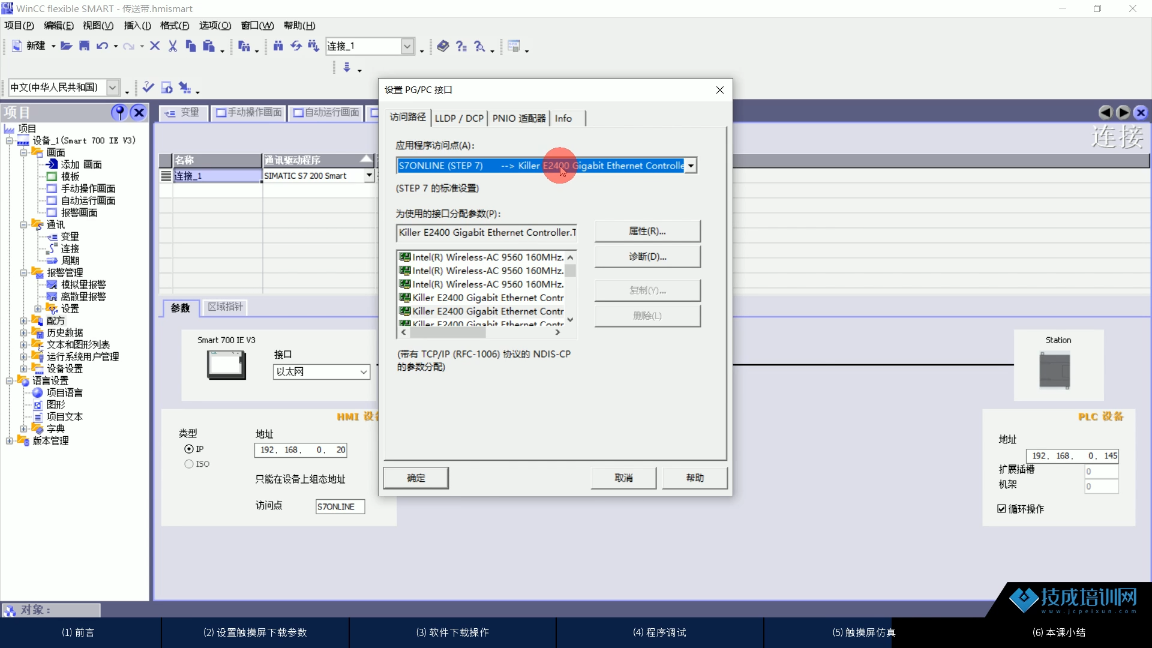Click the 属性(R)... button
The image size is (1152, 648).
point(647,231)
